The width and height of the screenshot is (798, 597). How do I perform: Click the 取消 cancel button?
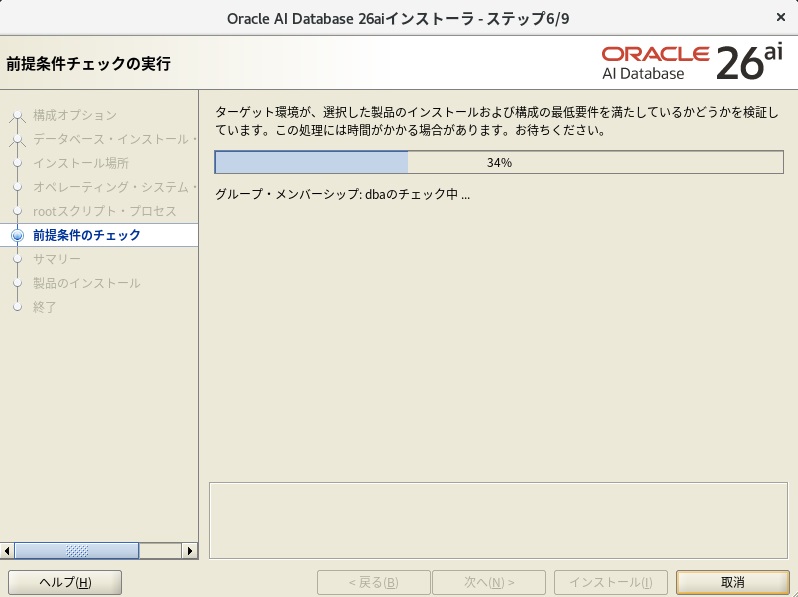(732, 582)
